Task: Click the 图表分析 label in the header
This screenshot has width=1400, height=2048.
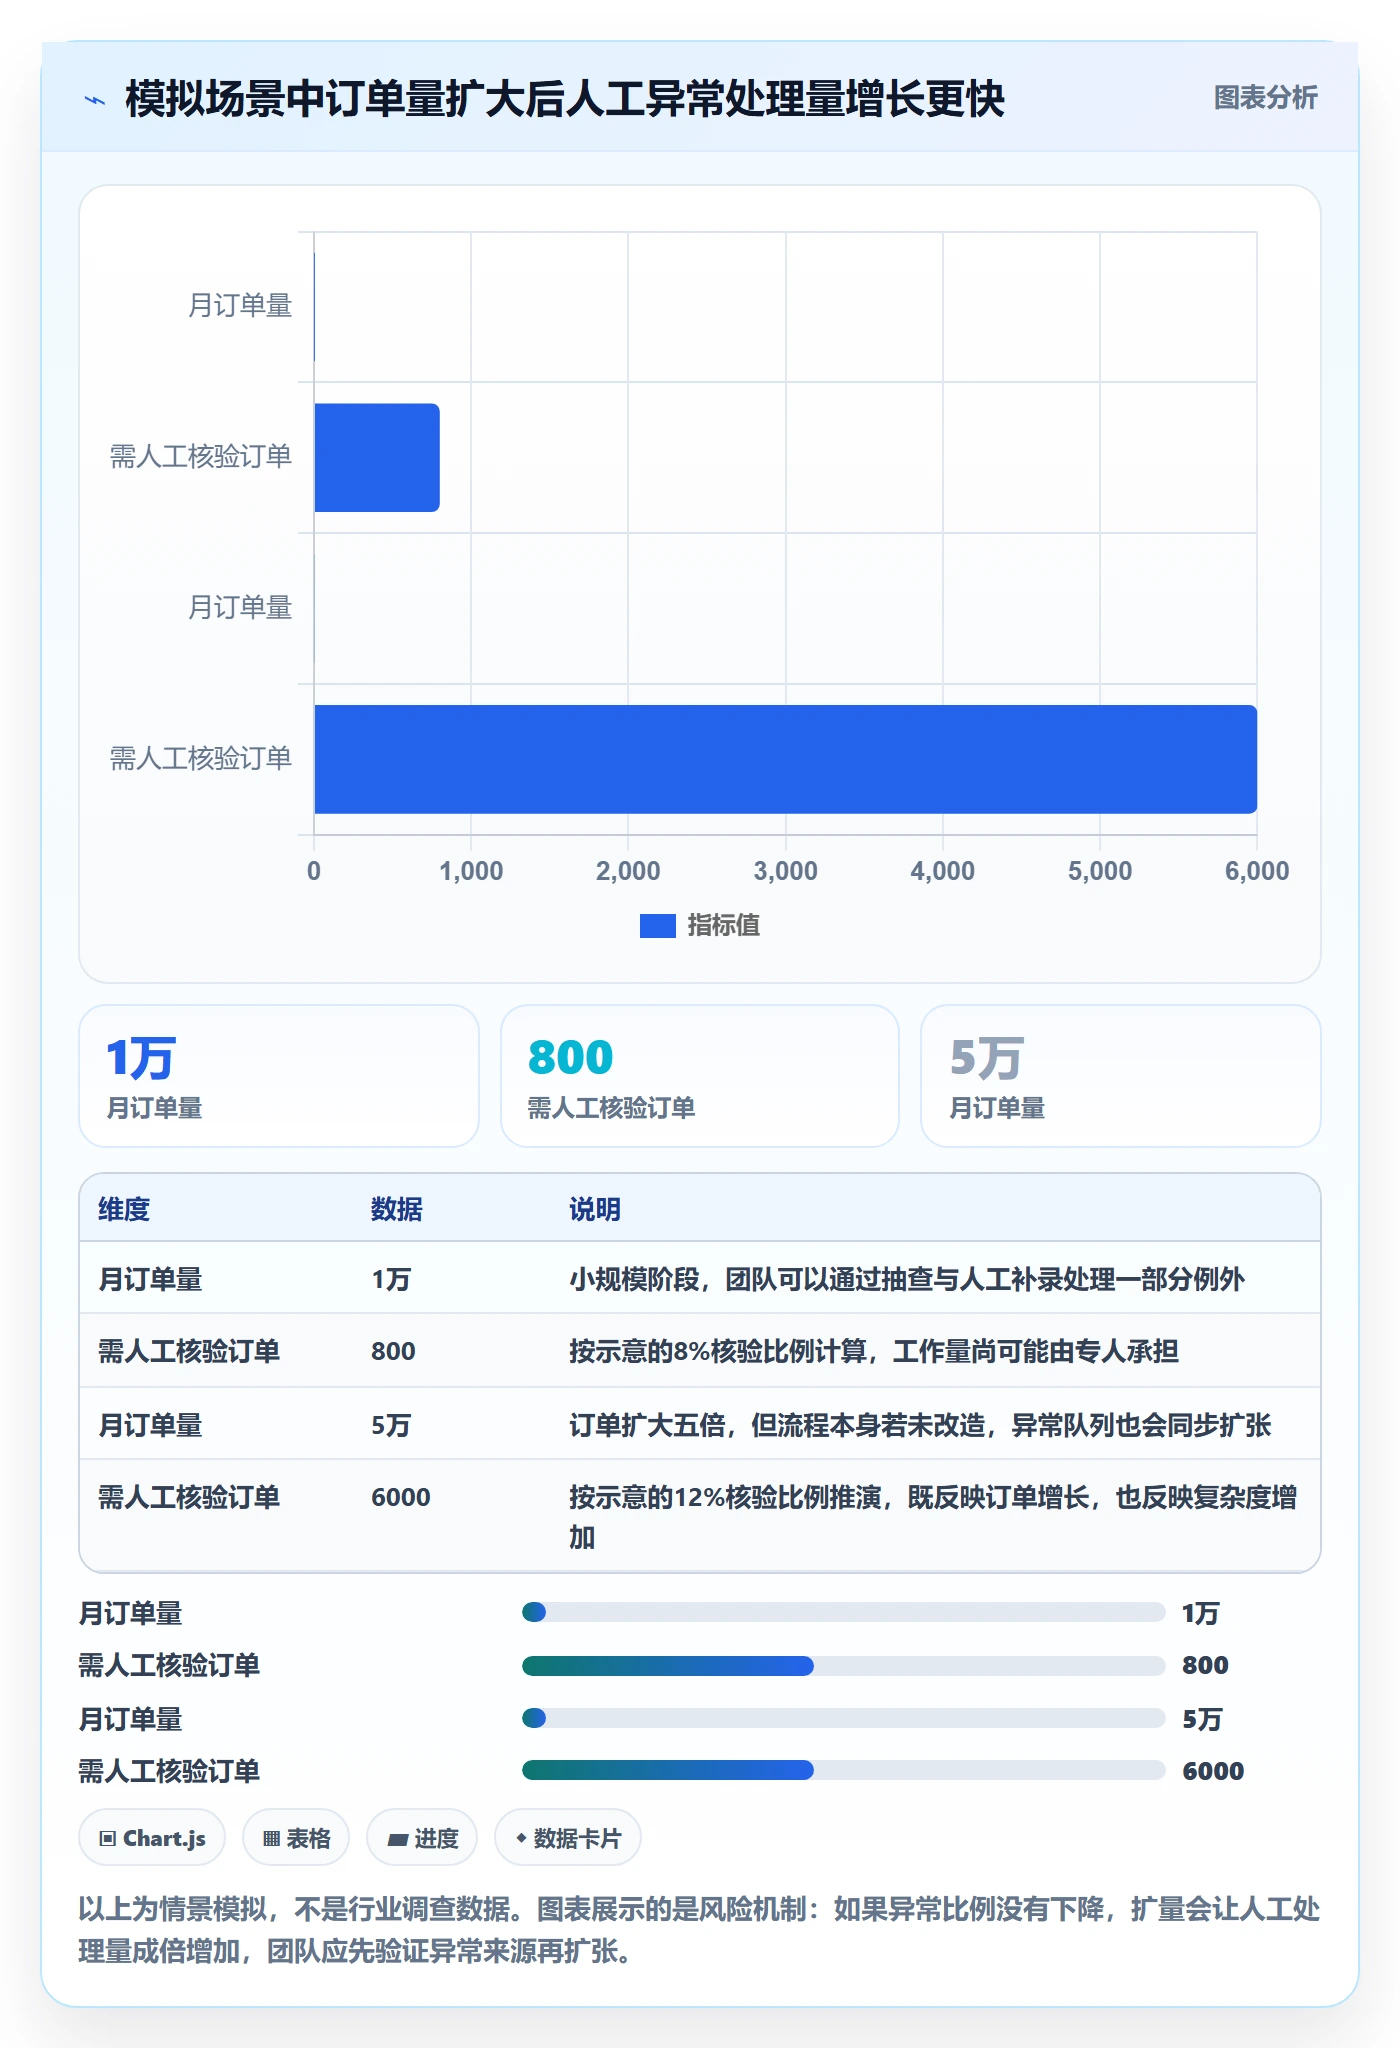Action: pyautogui.click(x=1265, y=98)
